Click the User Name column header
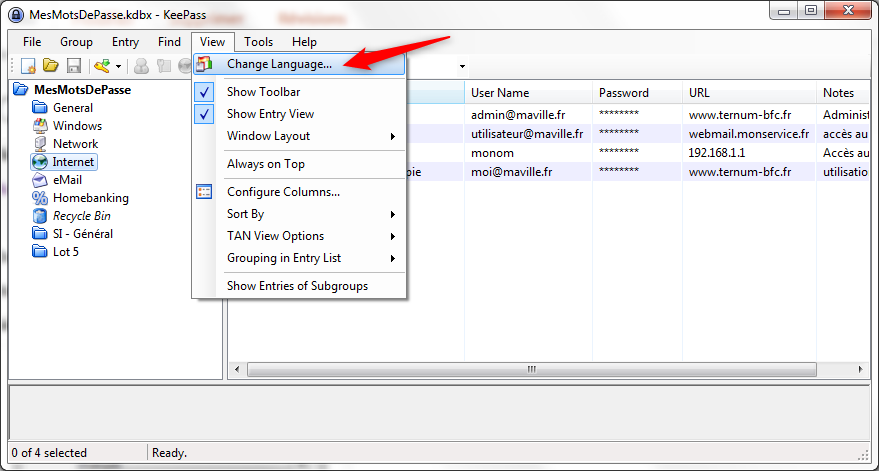This screenshot has height=471, width=879. 500,93
